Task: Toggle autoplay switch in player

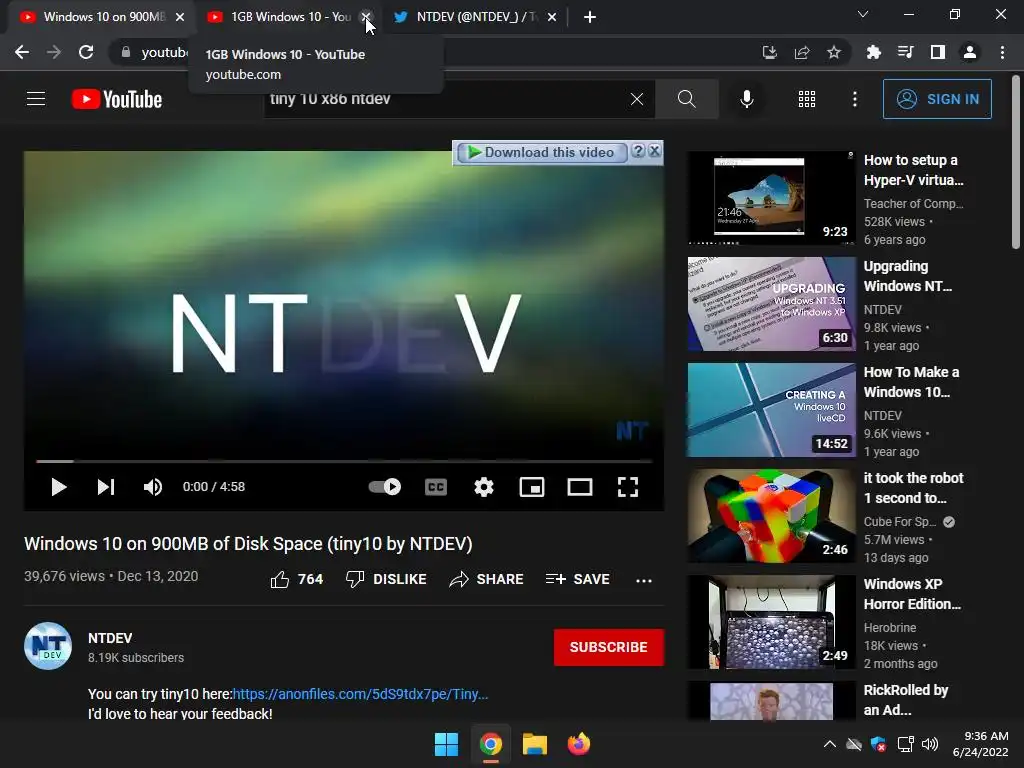Action: [x=385, y=487]
